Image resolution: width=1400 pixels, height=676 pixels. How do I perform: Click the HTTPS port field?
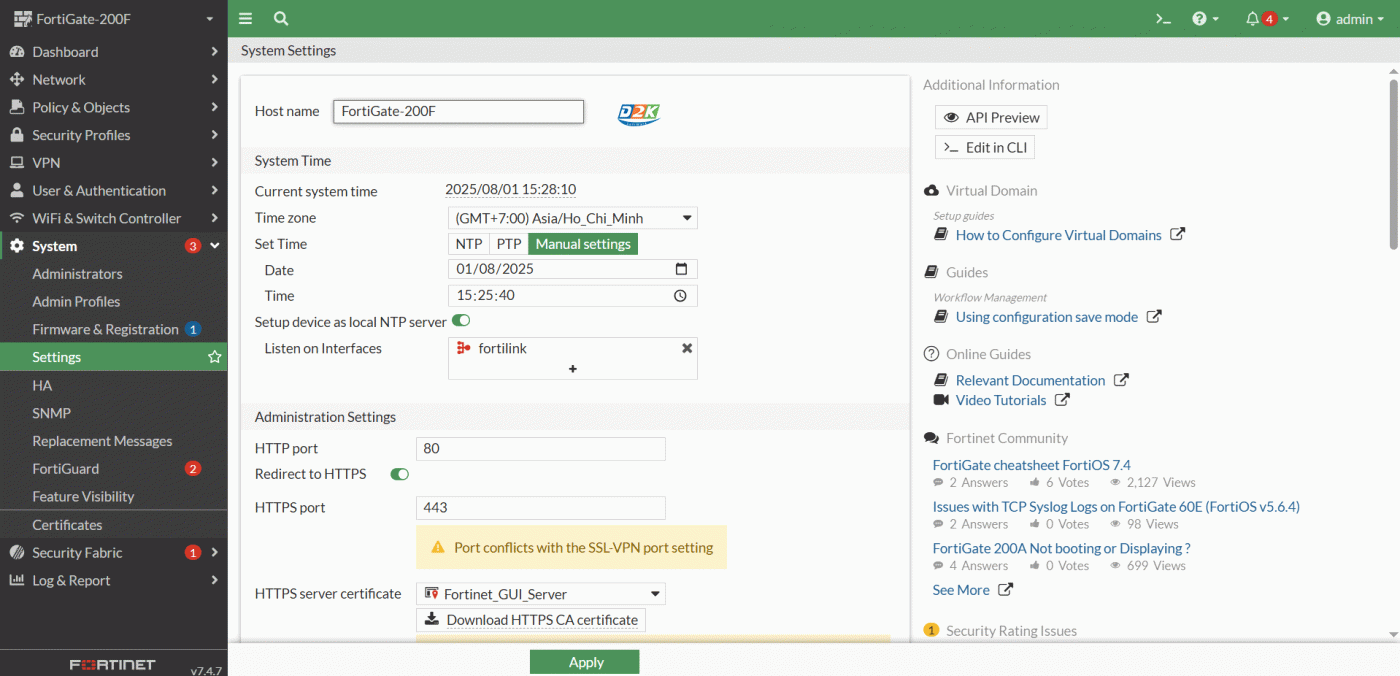tap(541, 508)
